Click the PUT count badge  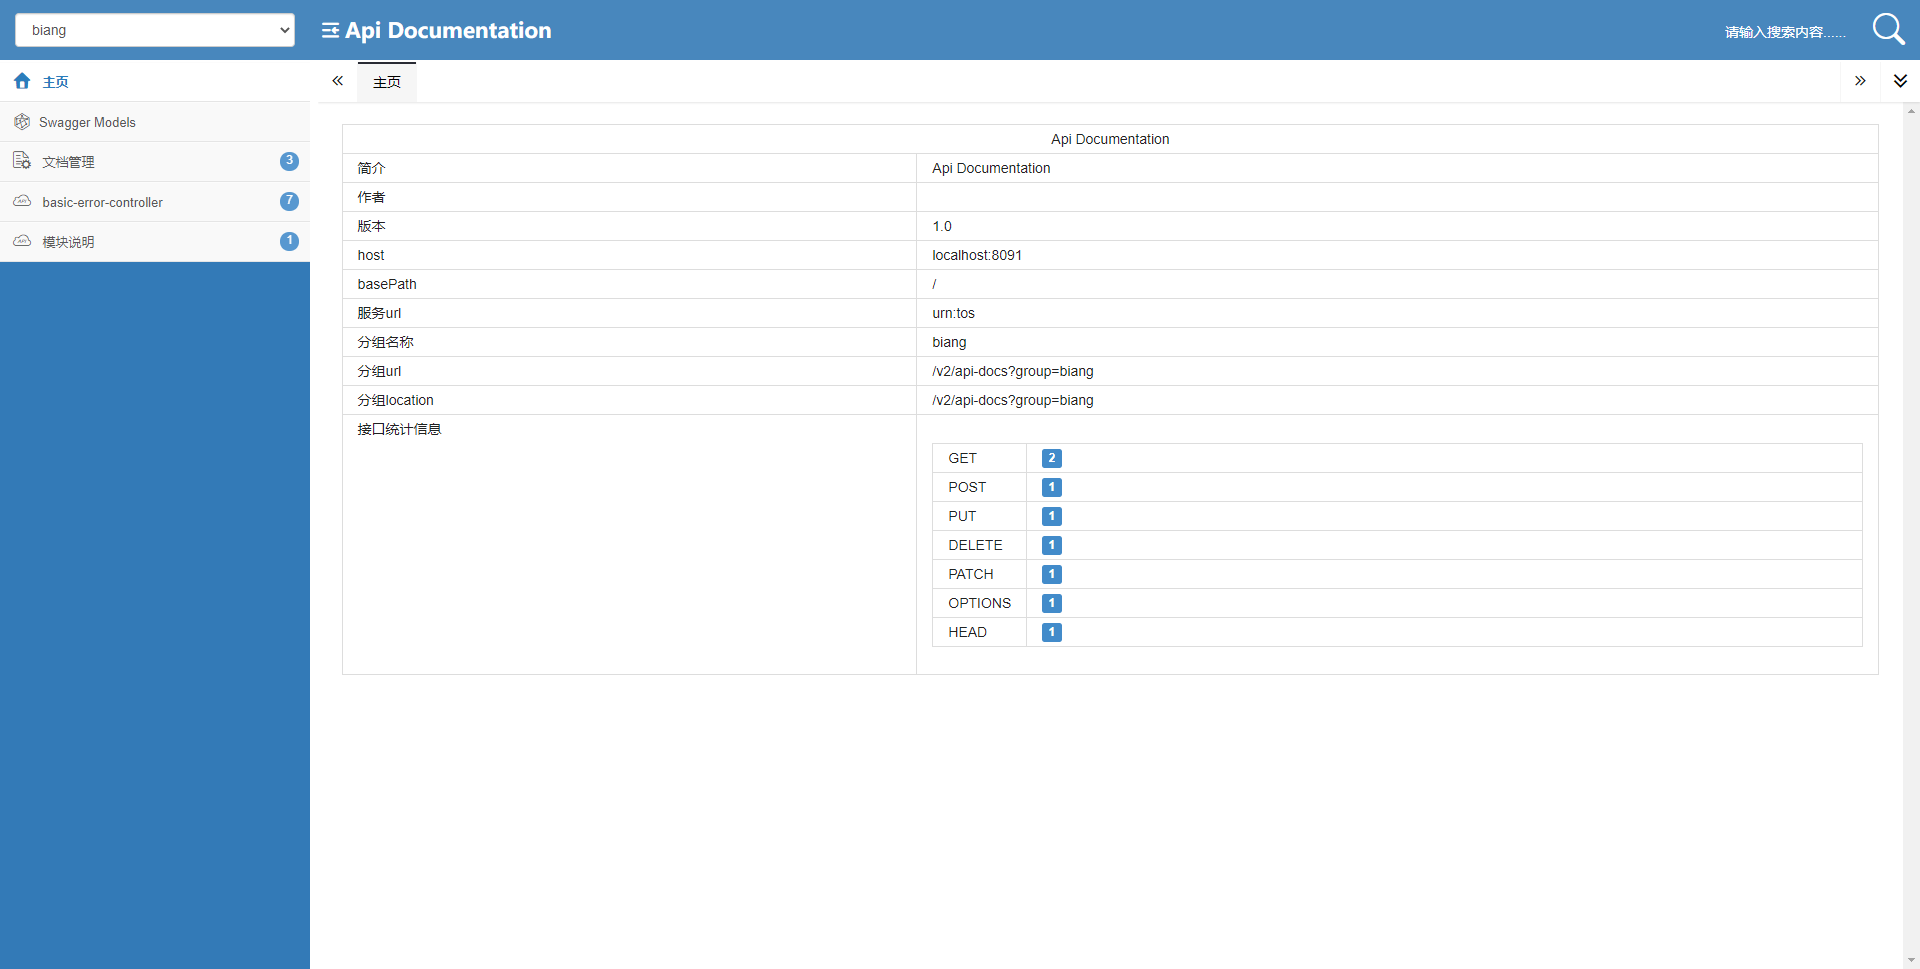pyautogui.click(x=1051, y=516)
